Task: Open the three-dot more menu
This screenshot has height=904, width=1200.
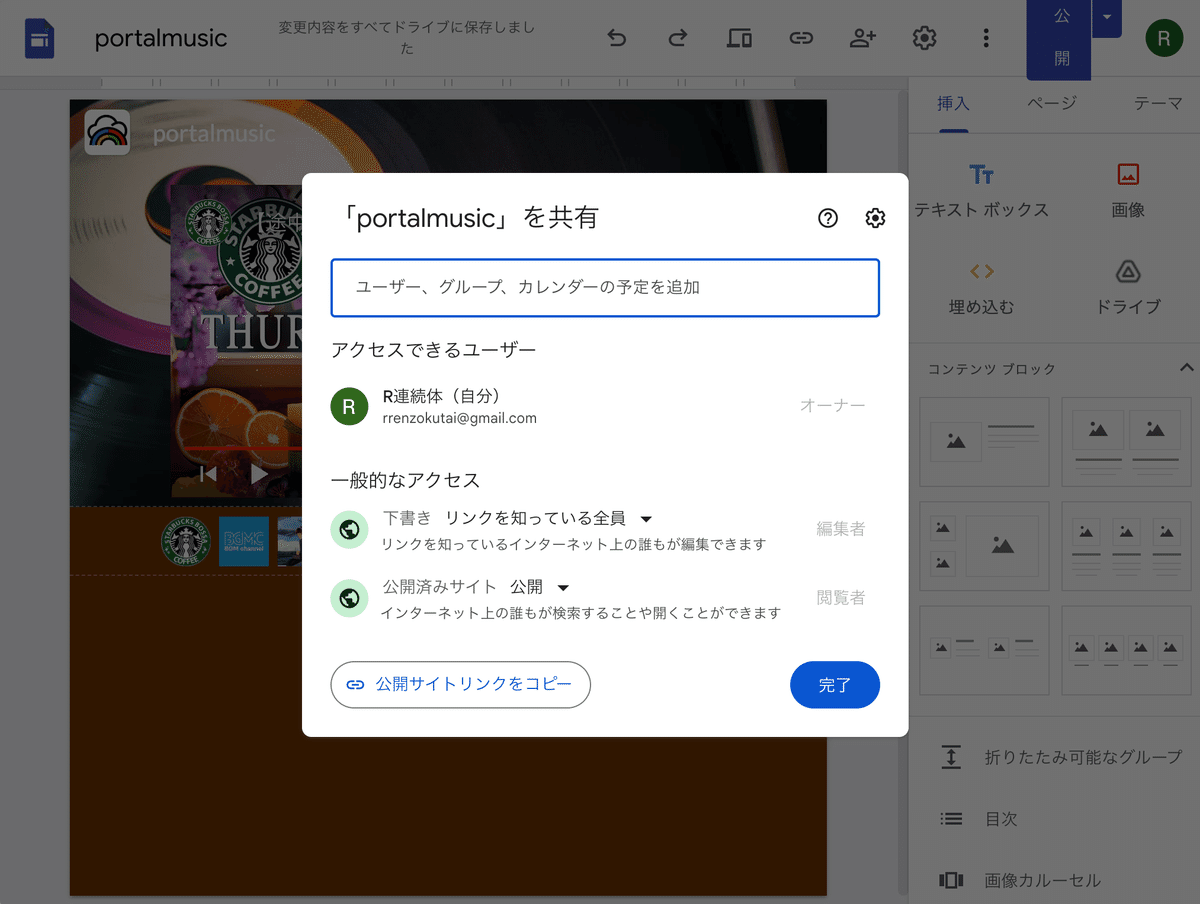Action: (986, 39)
